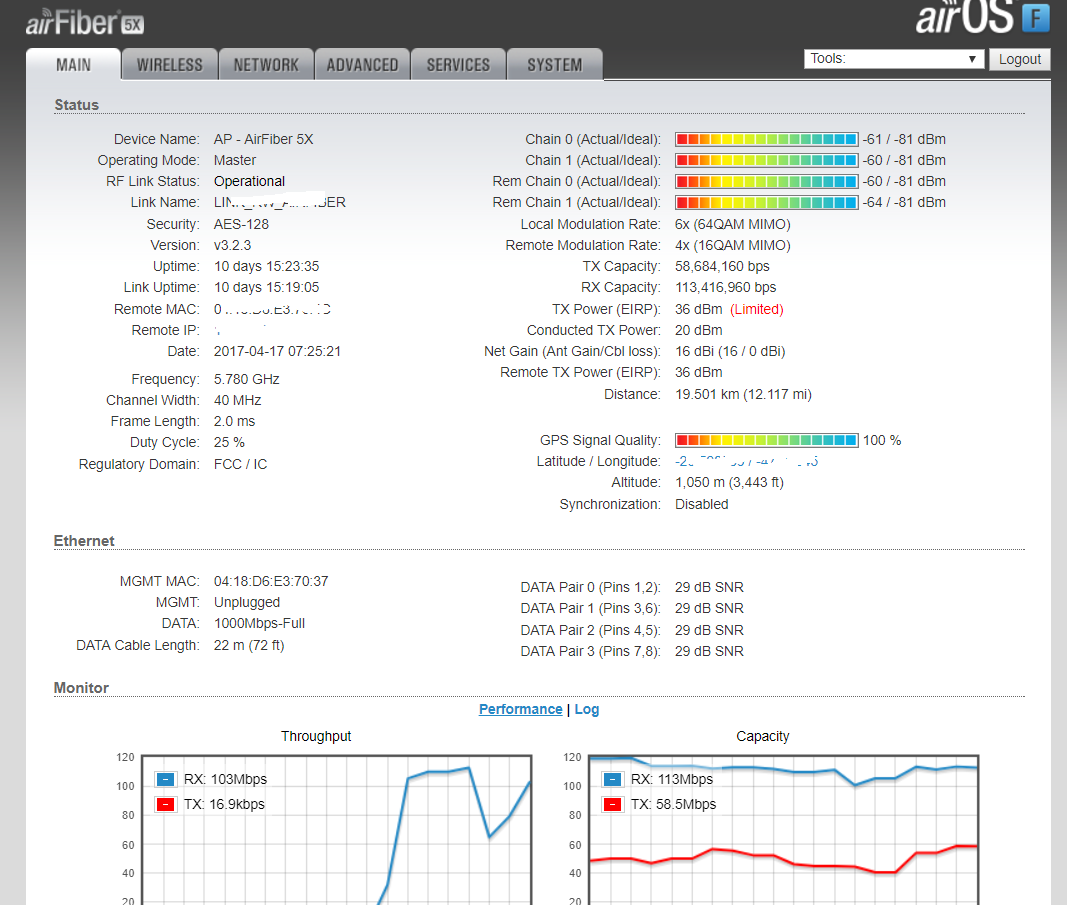Click Distance '19.501 km (12.117 mi)'

click(743, 395)
